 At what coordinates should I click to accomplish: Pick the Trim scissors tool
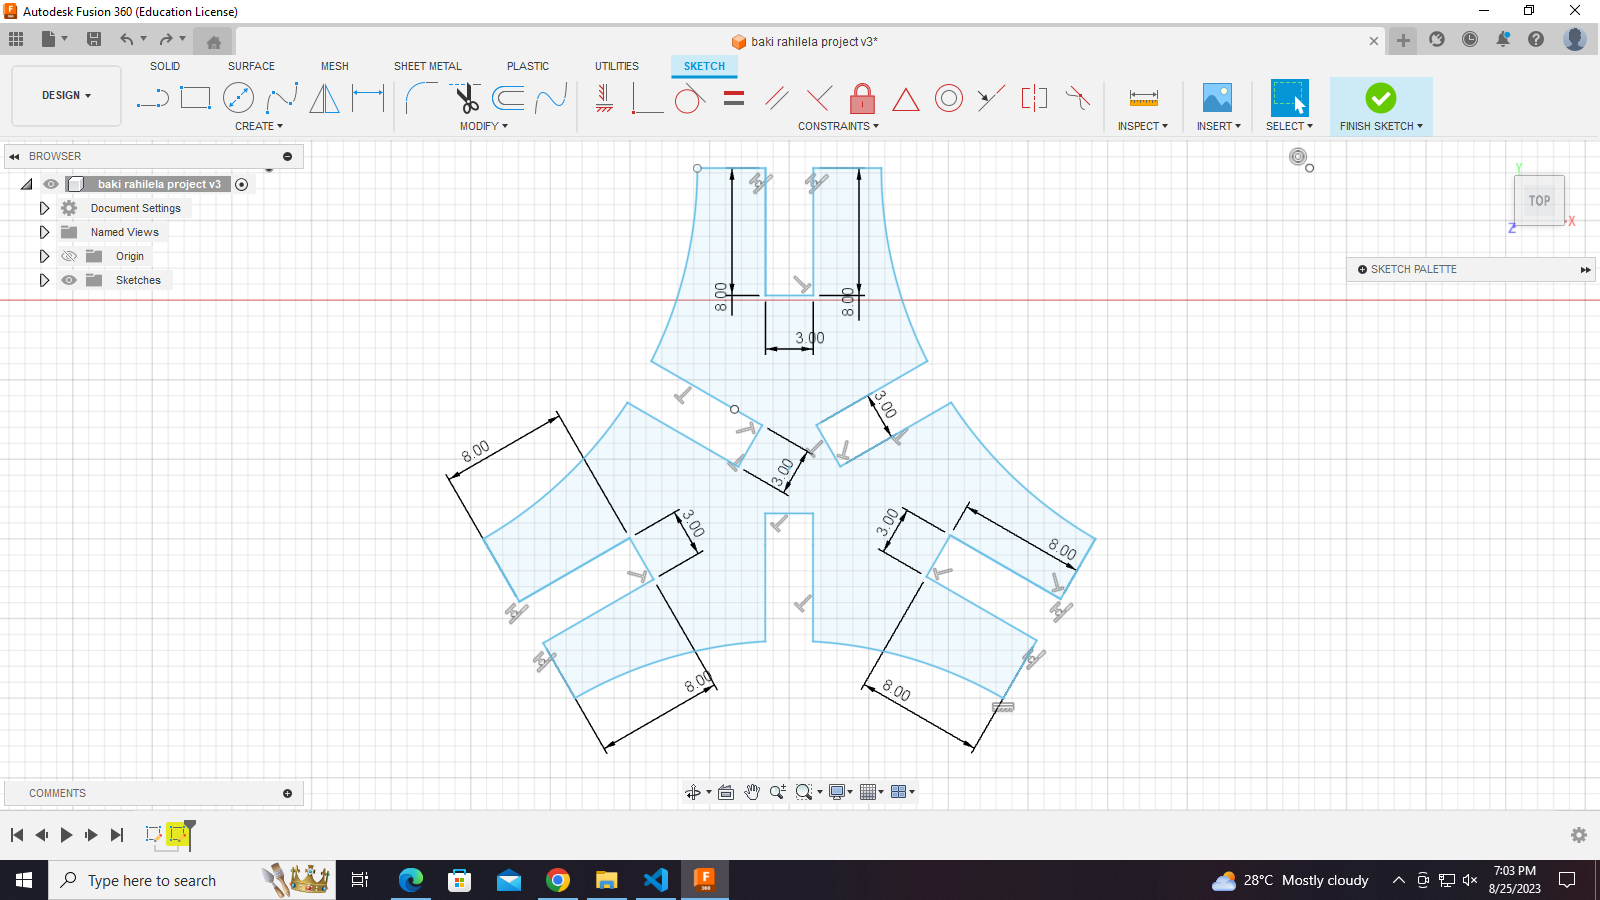tap(466, 98)
